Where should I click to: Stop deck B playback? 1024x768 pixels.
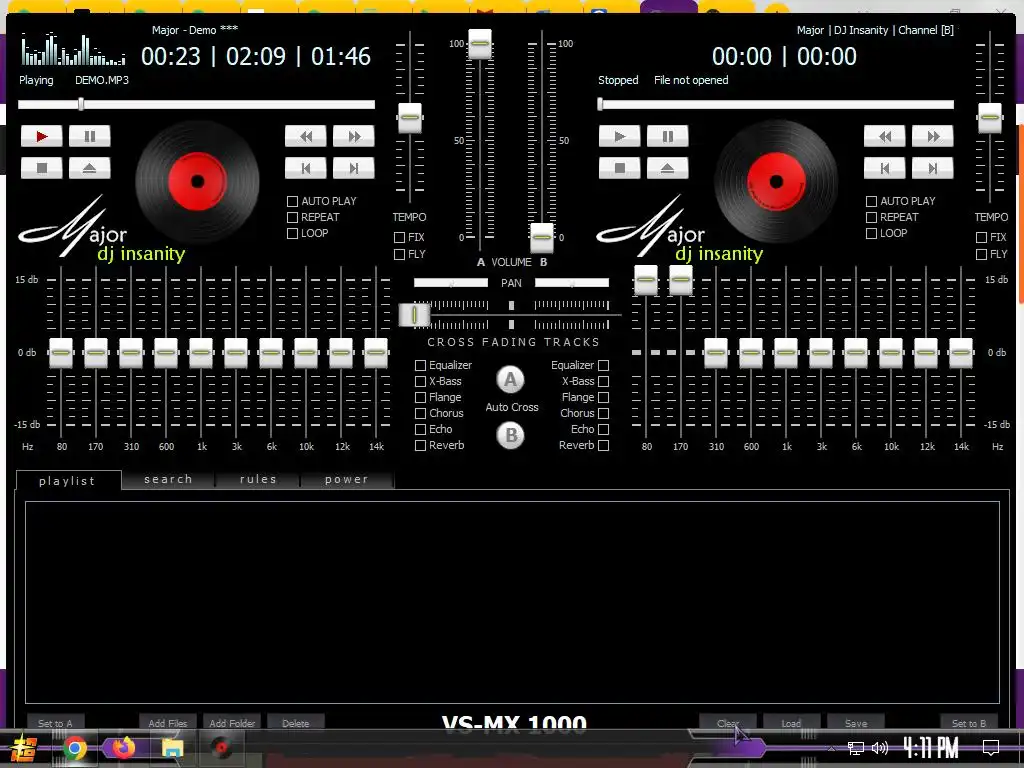(x=620, y=168)
